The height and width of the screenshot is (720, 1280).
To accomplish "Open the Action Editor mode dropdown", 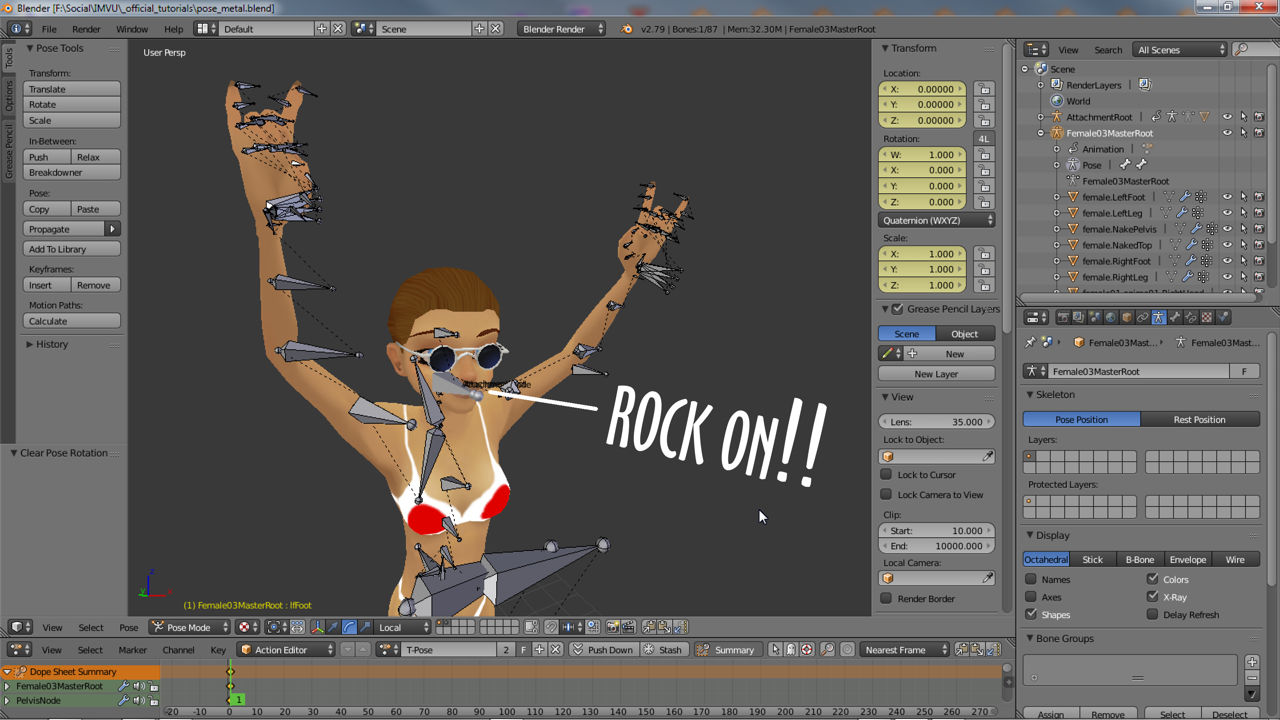I will coord(288,650).
